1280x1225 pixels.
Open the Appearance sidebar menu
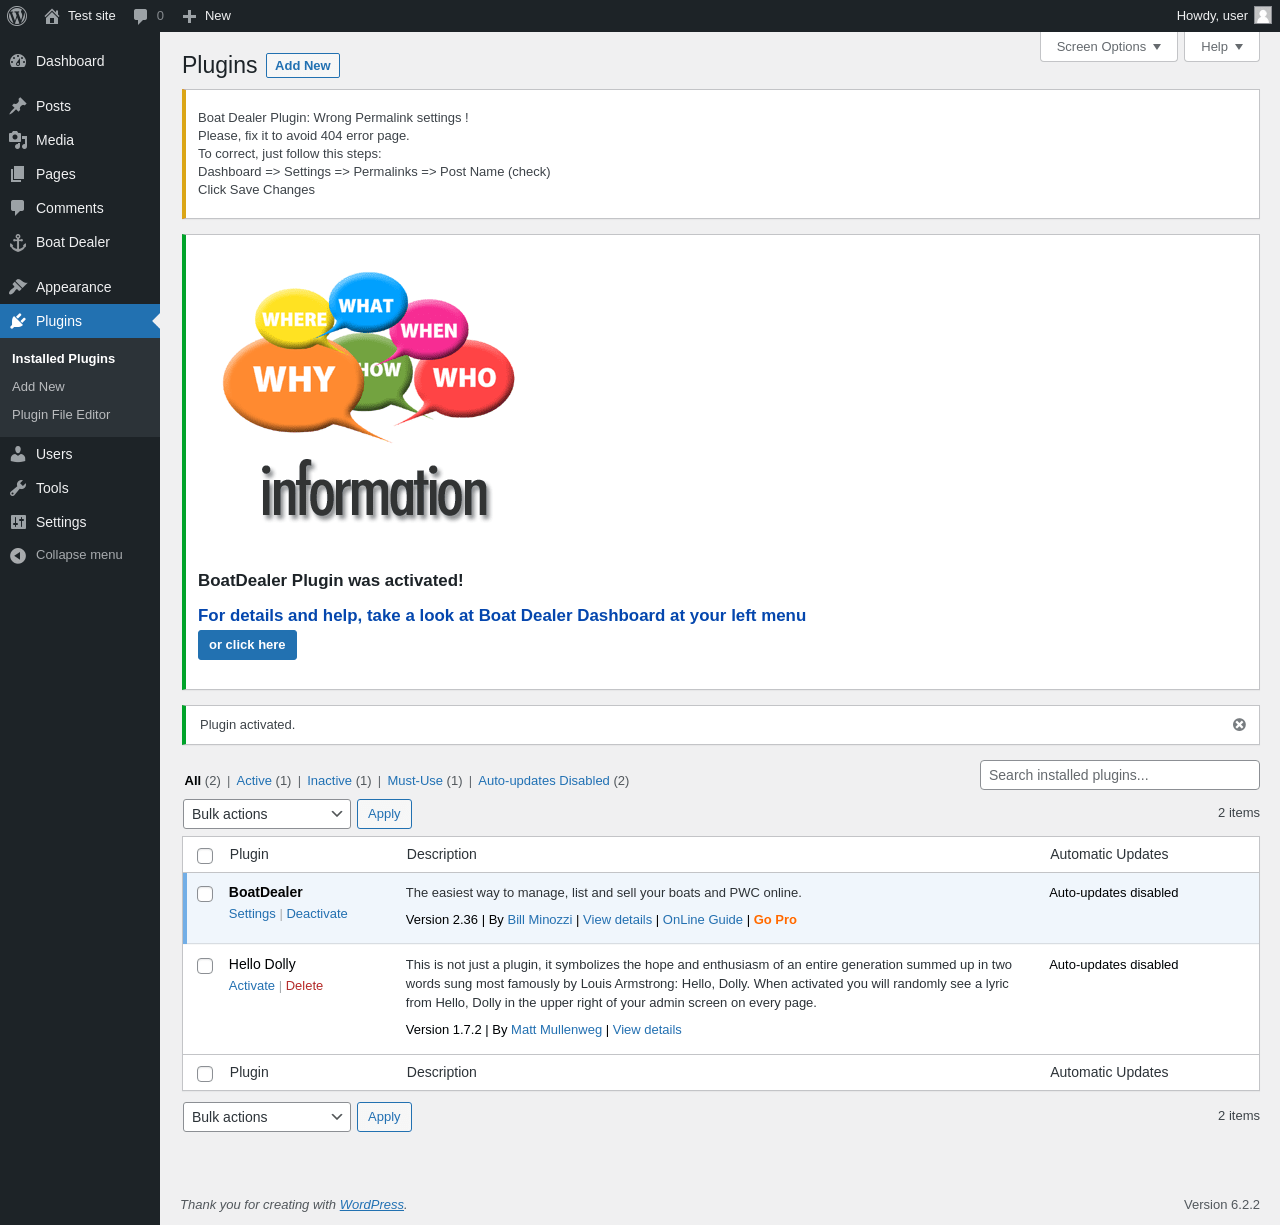click(x=80, y=287)
